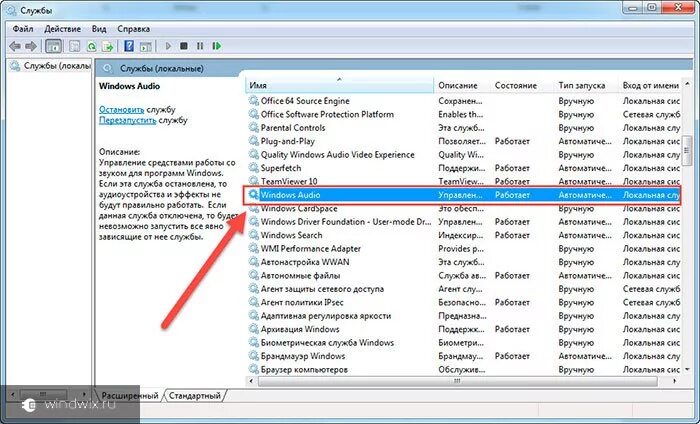Open the Файл menu

coord(23,29)
